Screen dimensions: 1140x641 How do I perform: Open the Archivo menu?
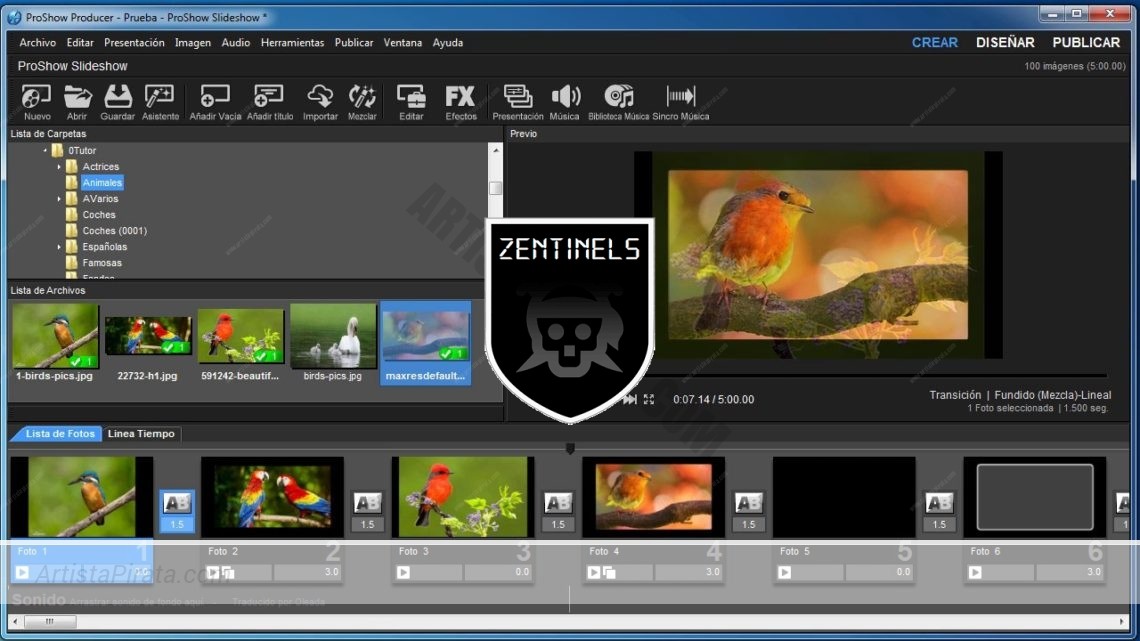coord(37,43)
